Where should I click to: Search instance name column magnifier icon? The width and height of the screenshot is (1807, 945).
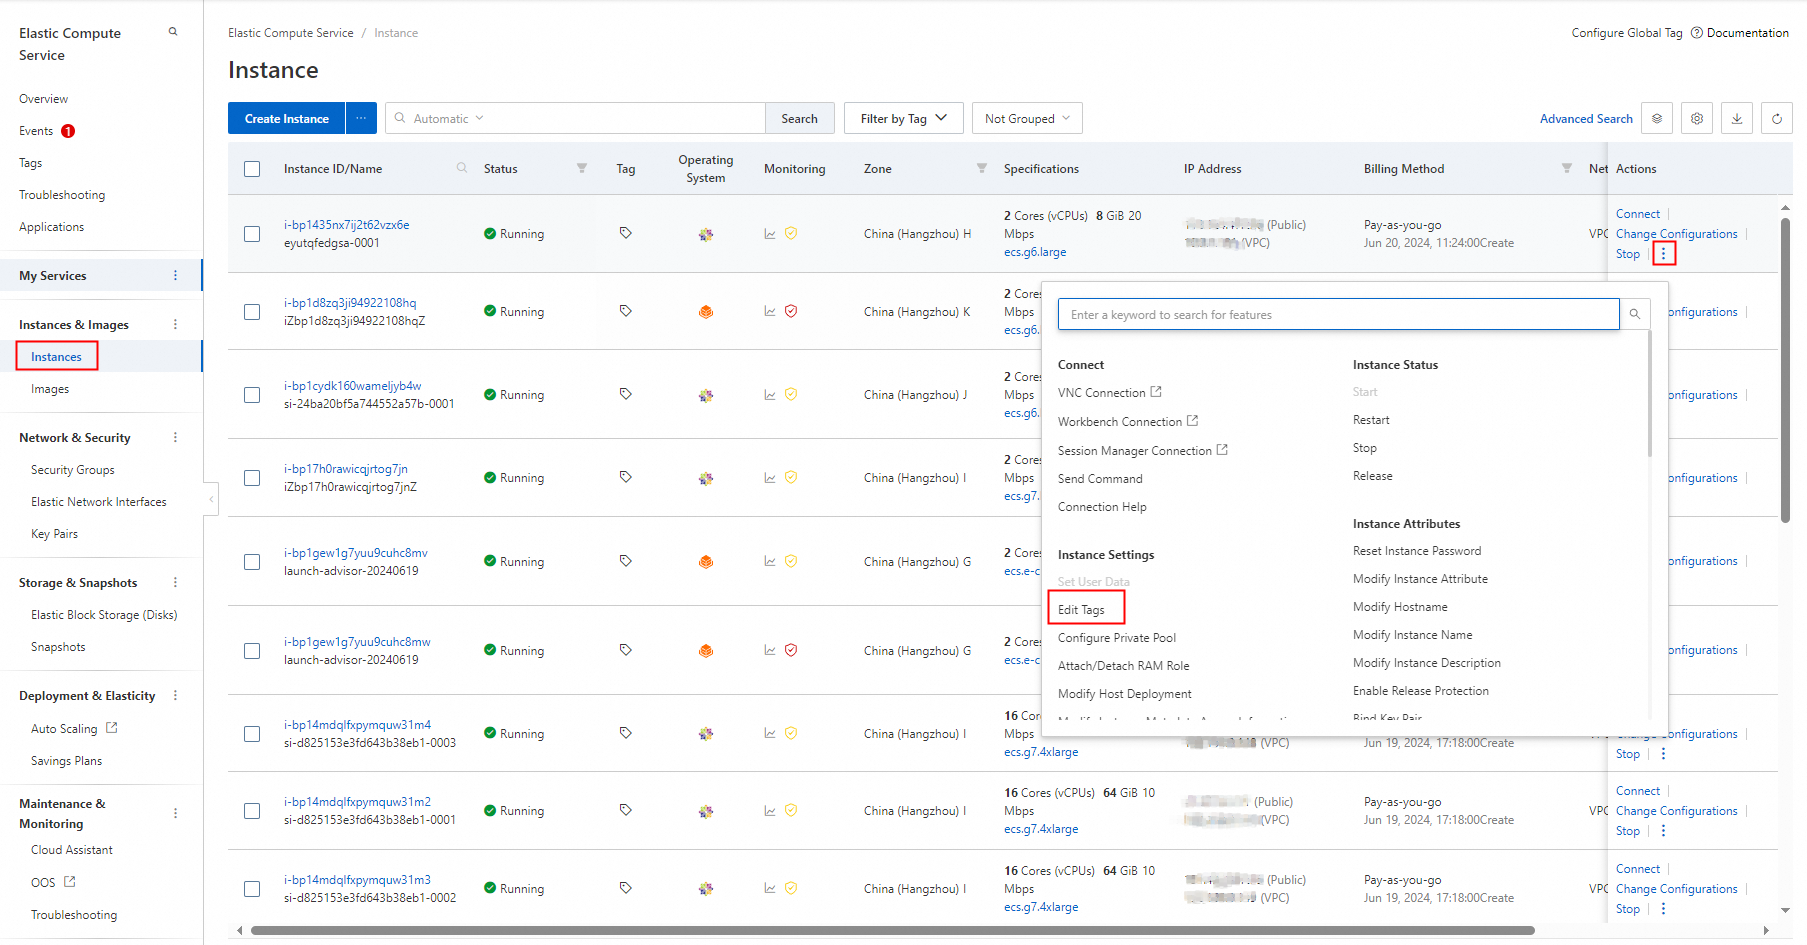pos(462,168)
